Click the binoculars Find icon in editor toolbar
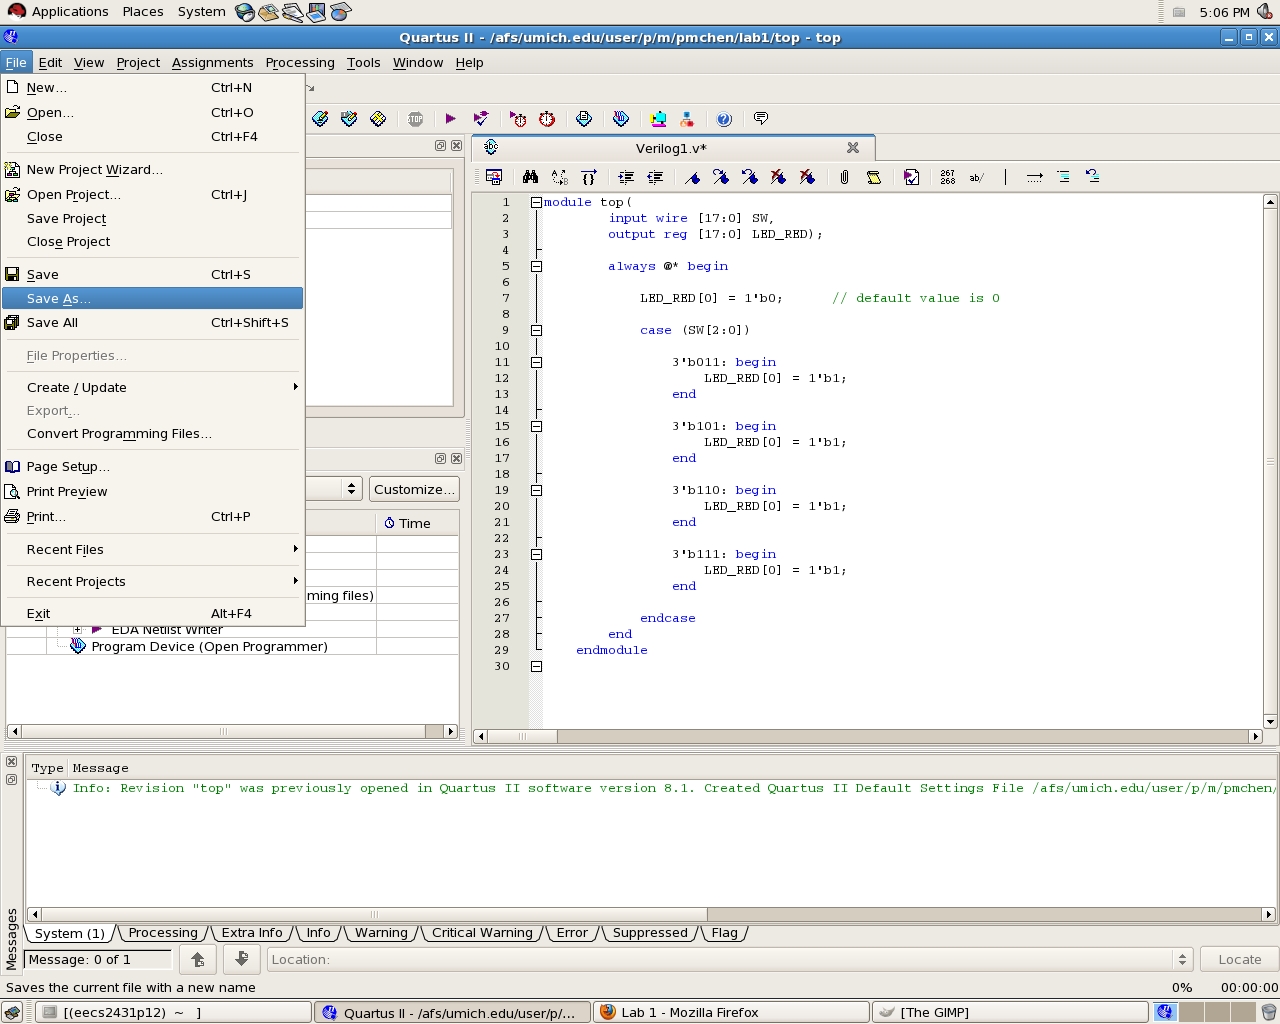Screen dimensions: 1280x1024 530,177
